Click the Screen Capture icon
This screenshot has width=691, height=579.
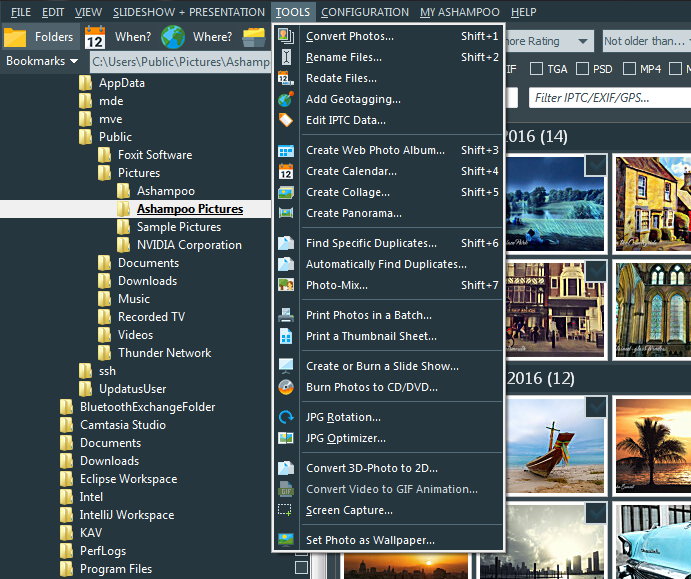tap(286, 510)
